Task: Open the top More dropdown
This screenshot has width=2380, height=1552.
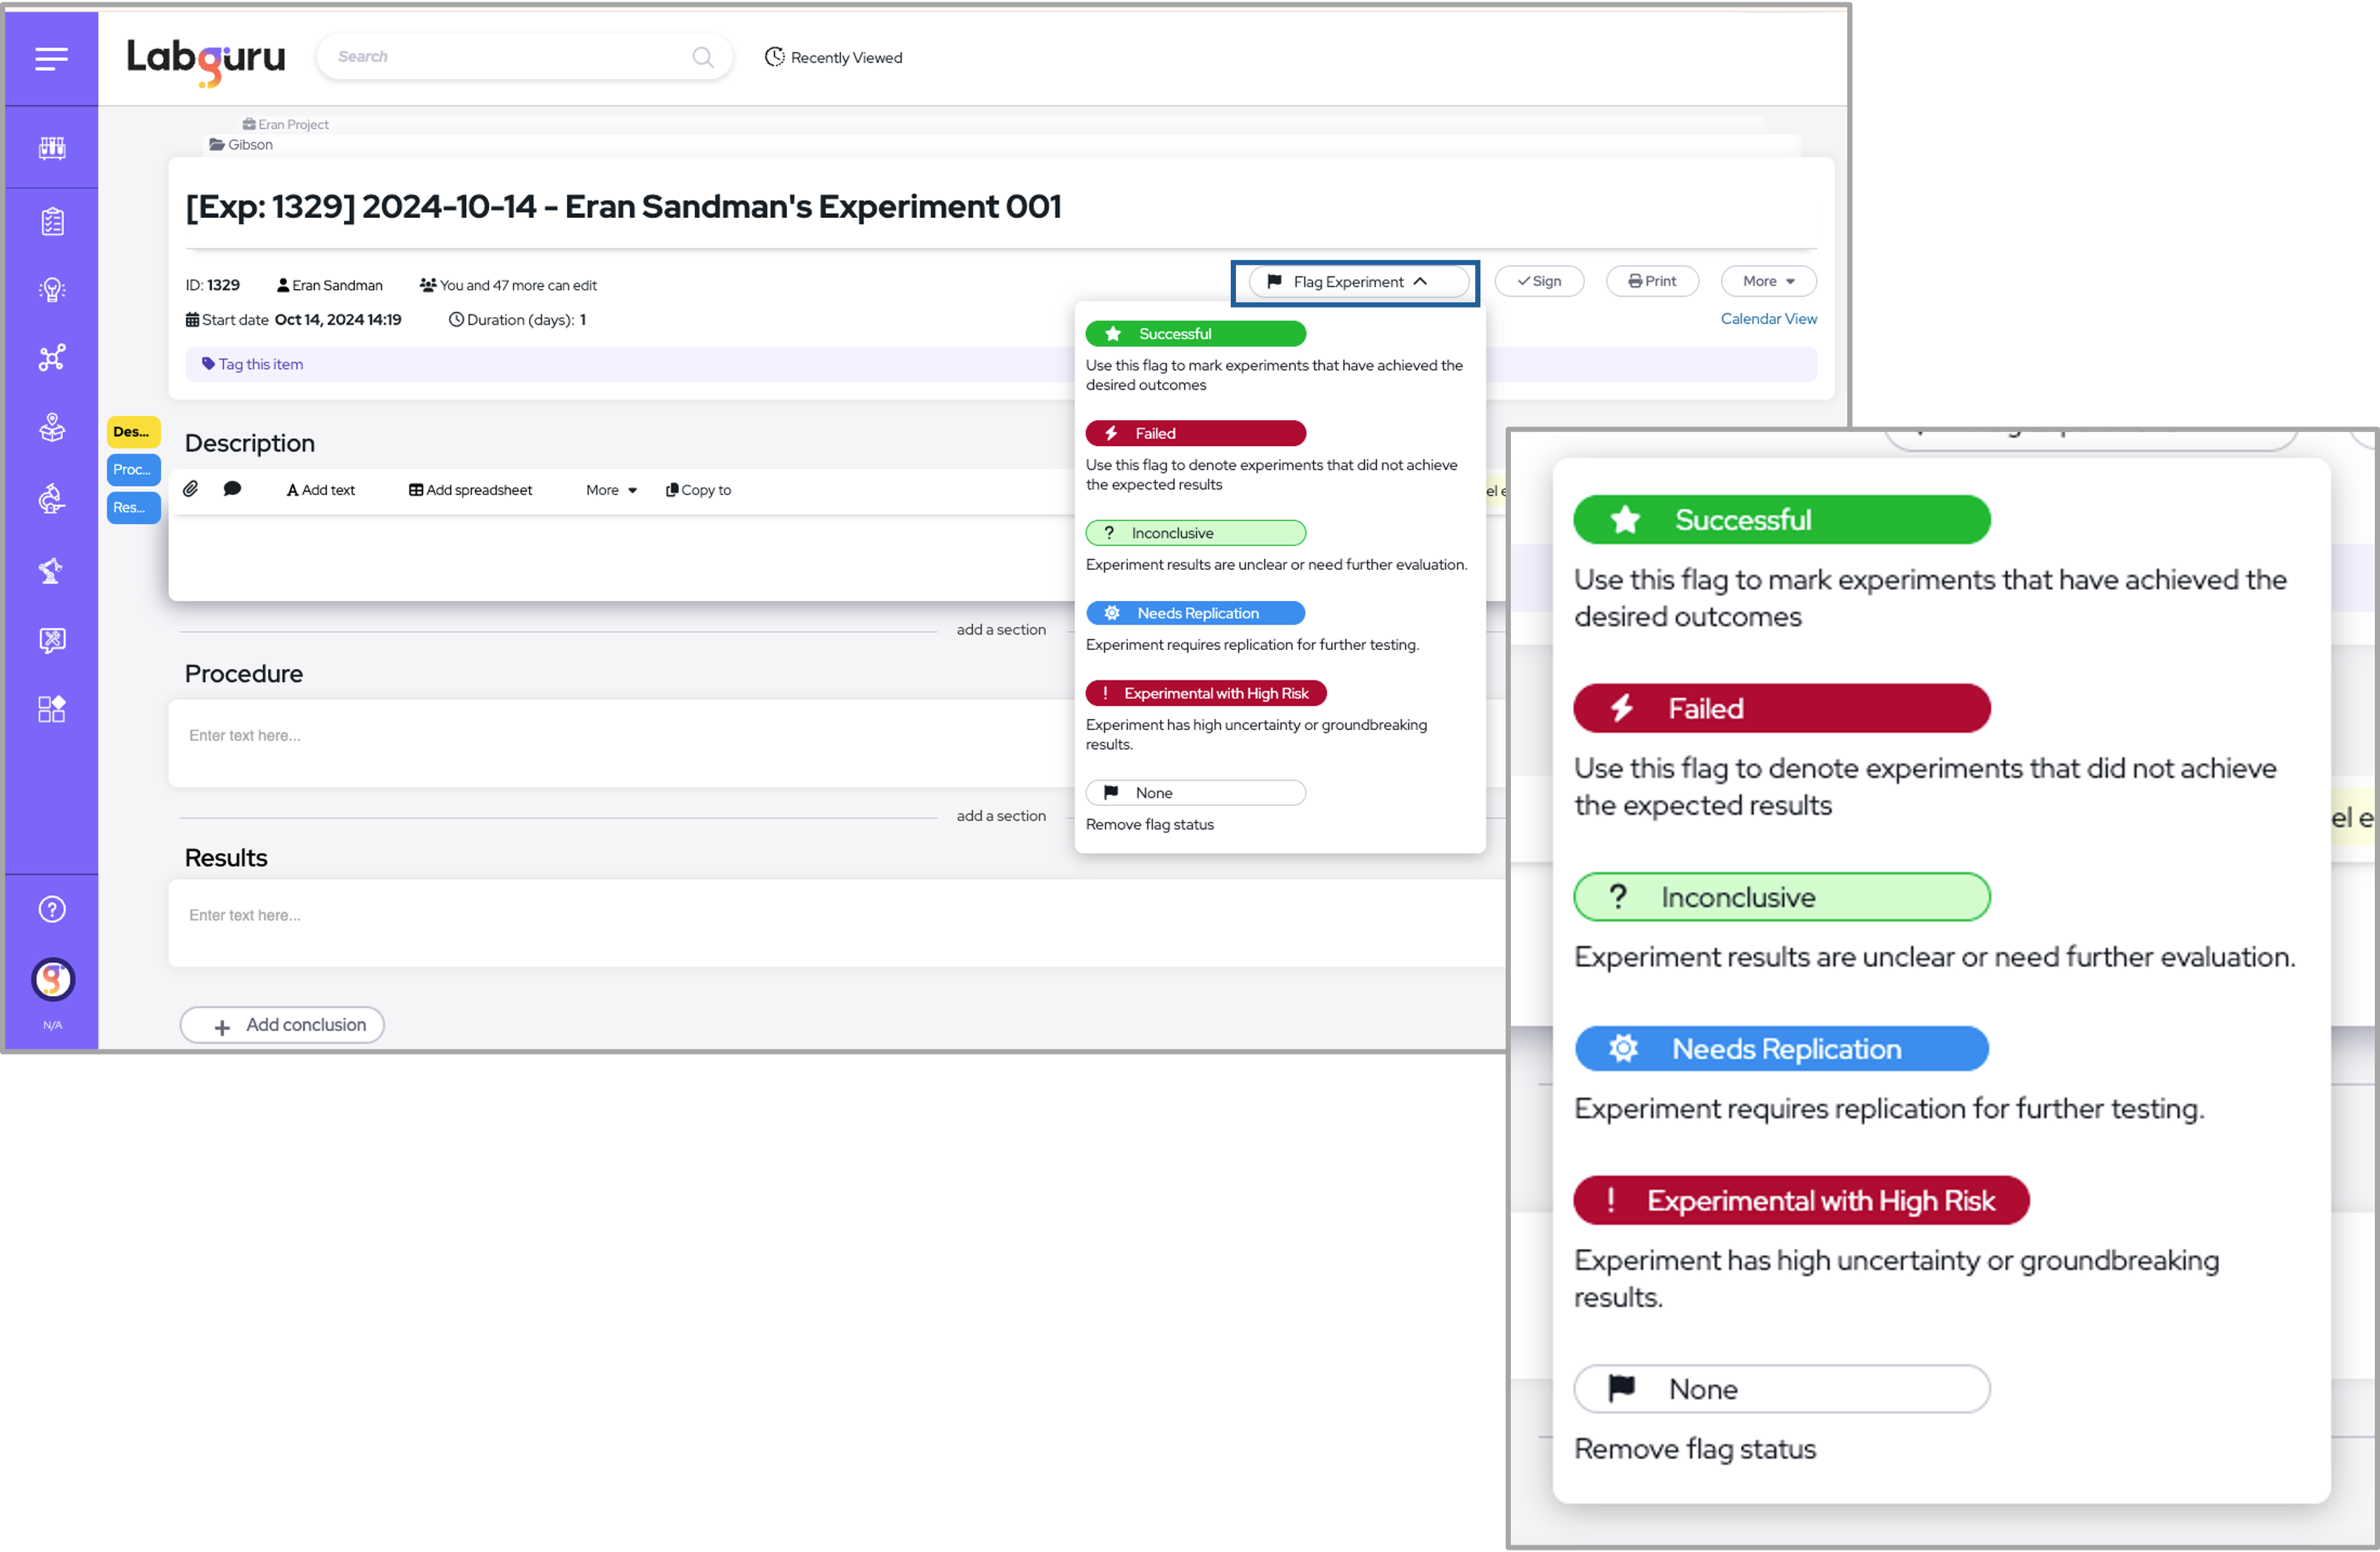Action: [x=1767, y=281]
